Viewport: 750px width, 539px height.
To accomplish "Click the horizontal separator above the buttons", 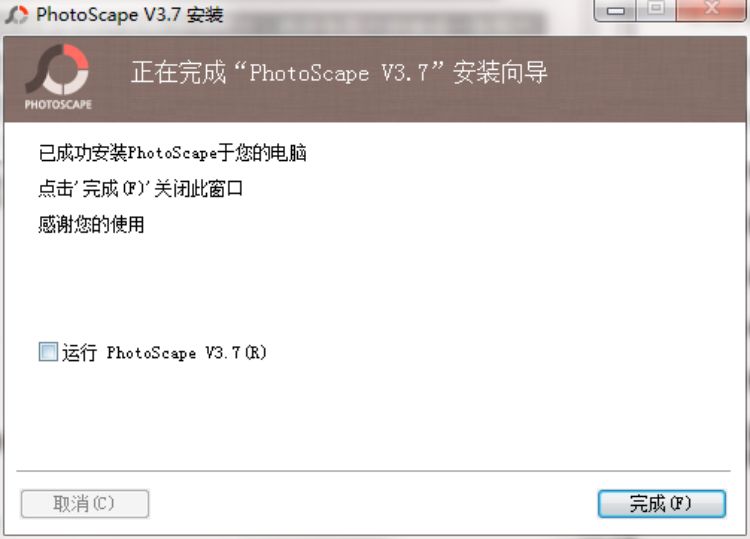I will pos(373,471).
